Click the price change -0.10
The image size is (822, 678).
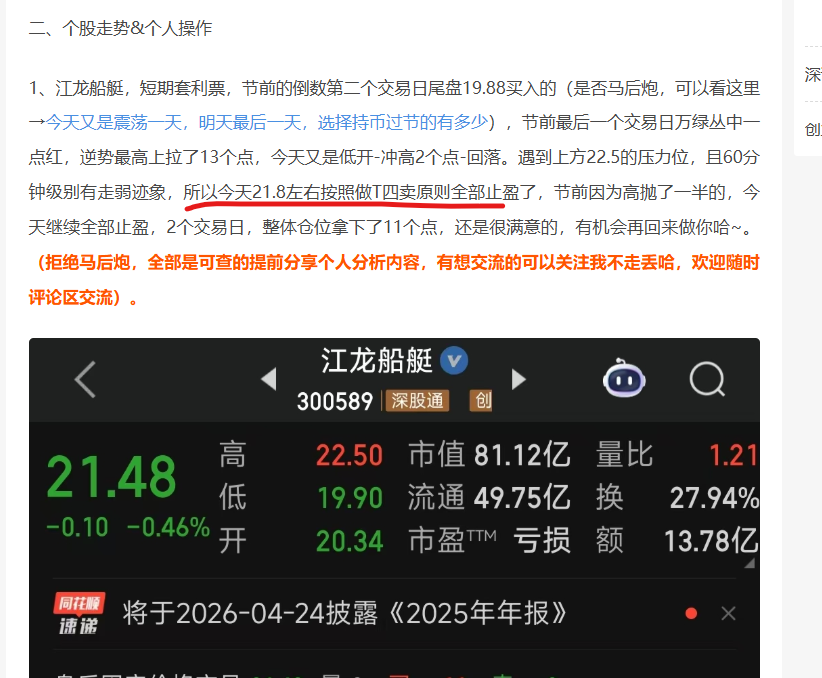point(78,528)
